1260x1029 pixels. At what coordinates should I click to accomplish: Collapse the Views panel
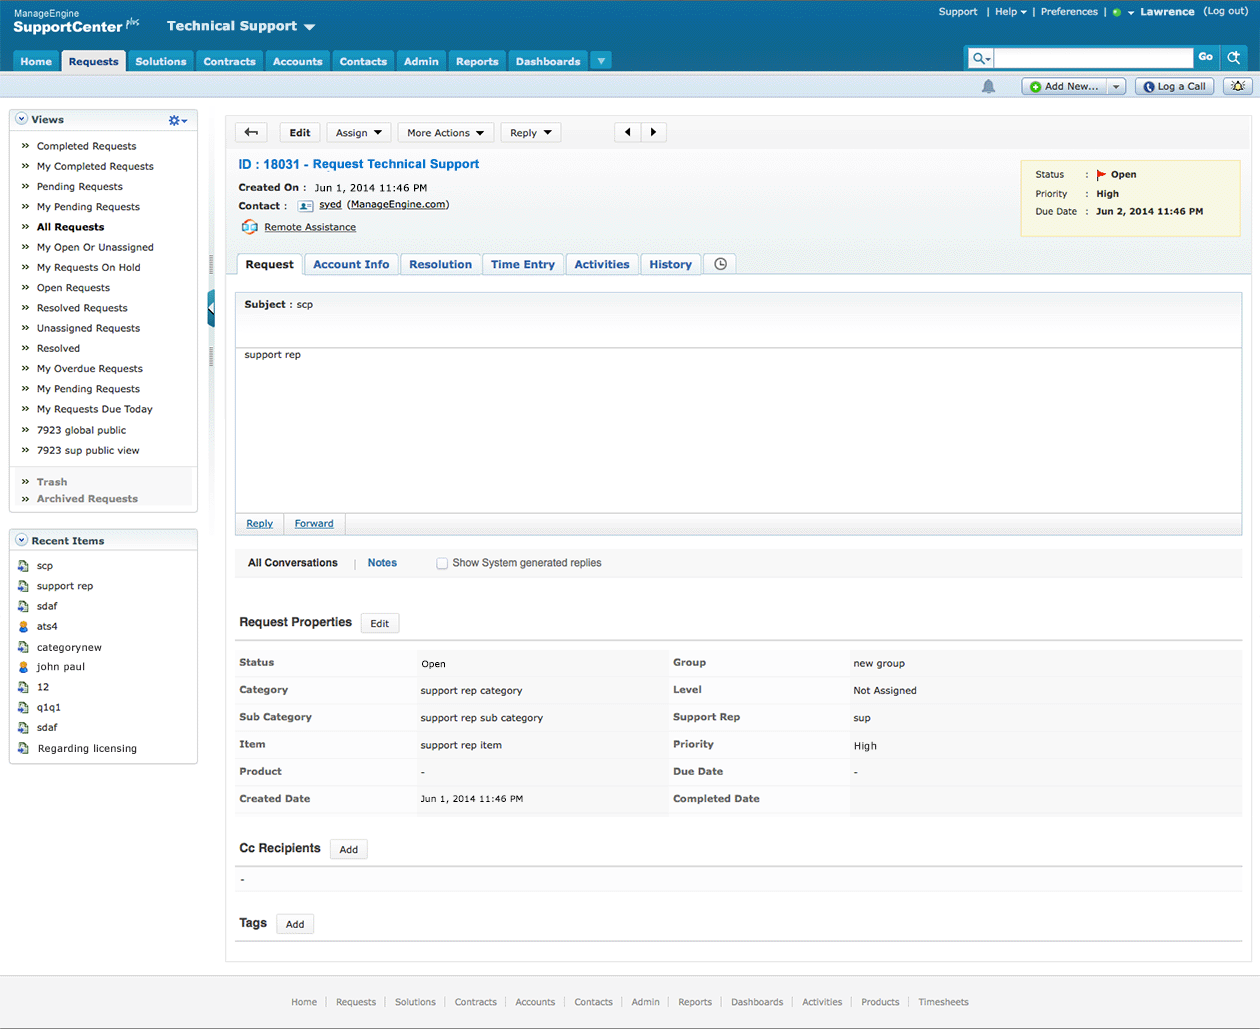coord(21,119)
